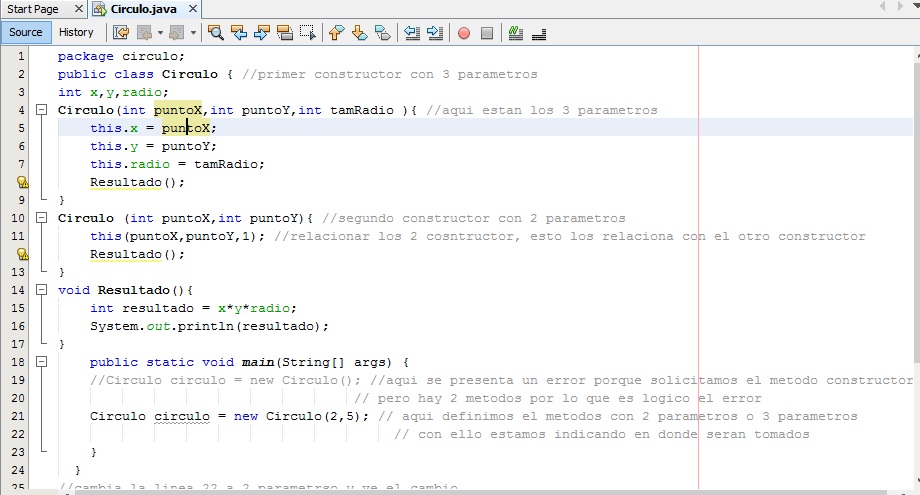This screenshot has width=920, height=495.
Task: Jump to Previous Bookmark icon
Action: (336, 32)
